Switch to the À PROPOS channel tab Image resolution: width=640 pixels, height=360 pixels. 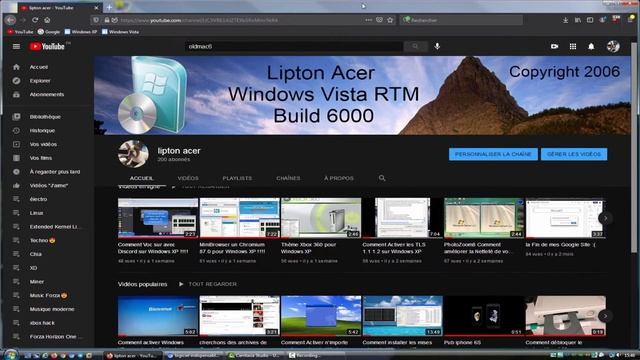tap(339, 178)
